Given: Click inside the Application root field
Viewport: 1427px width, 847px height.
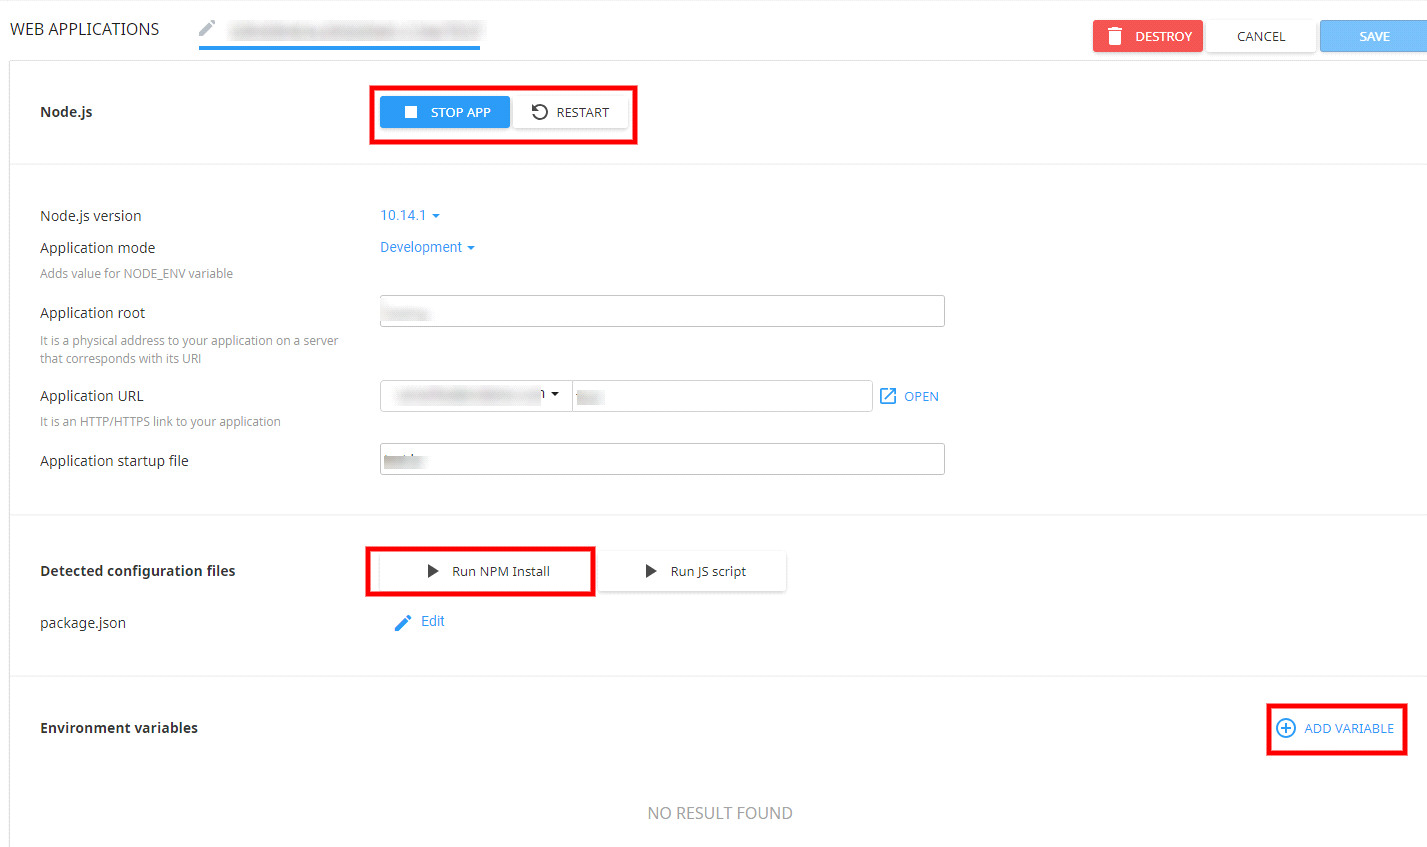Looking at the screenshot, I should (662, 310).
